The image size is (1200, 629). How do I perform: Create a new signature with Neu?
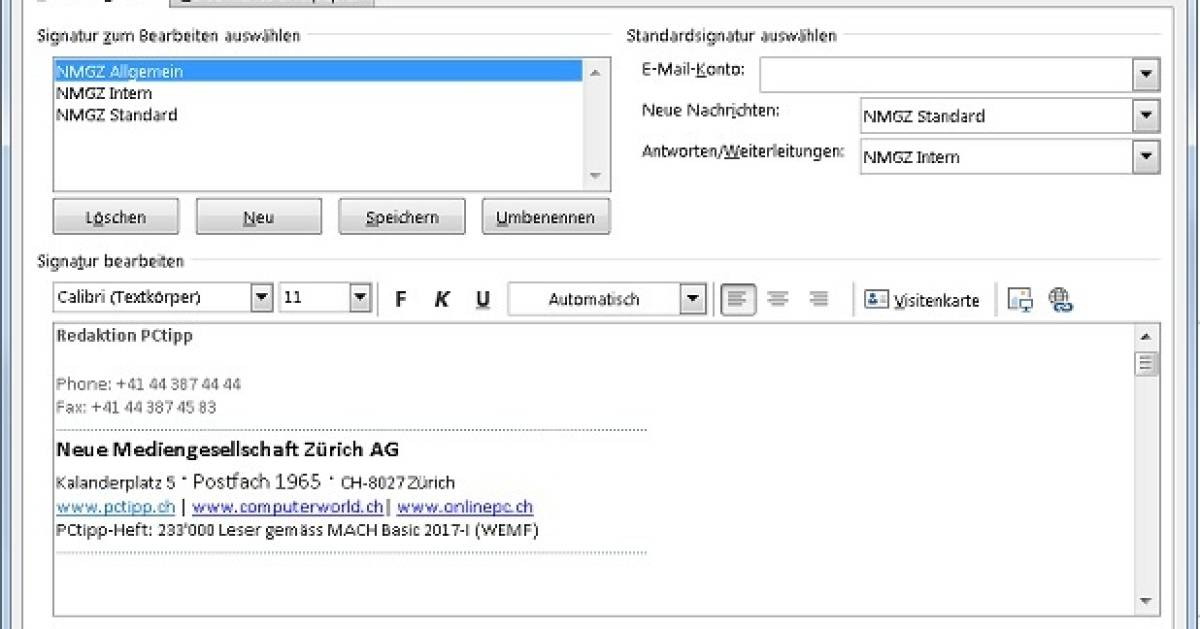point(259,217)
